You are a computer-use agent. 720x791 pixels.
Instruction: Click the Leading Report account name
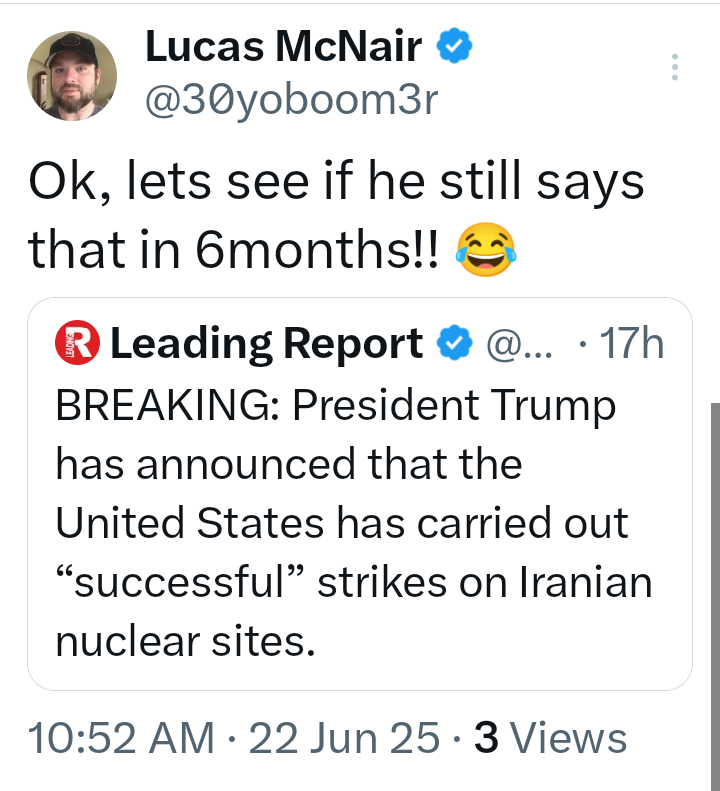(266, 344)
